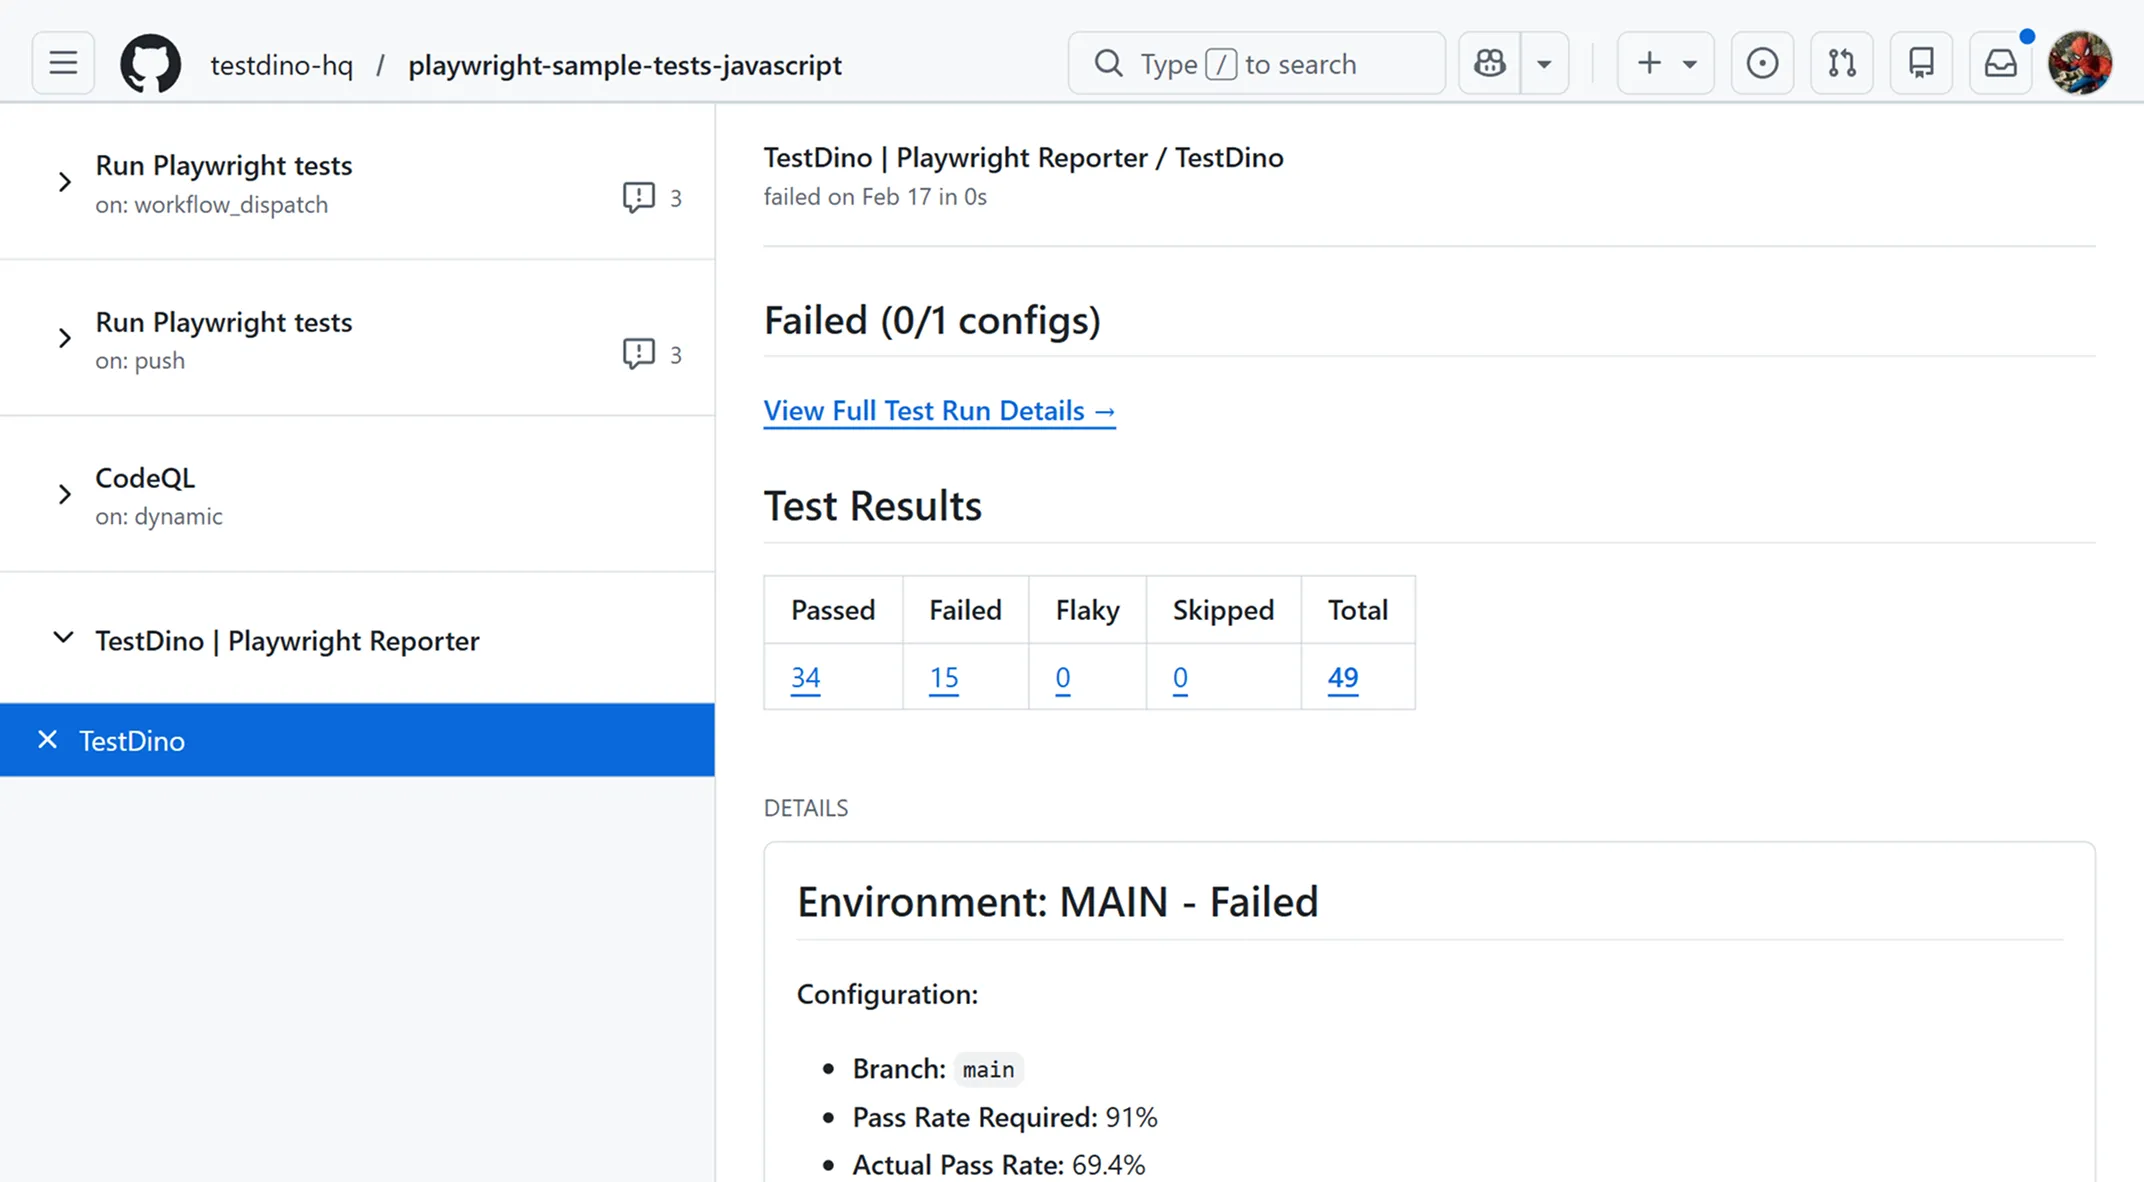Open the testdino-hq organization link

pos(282,65)
